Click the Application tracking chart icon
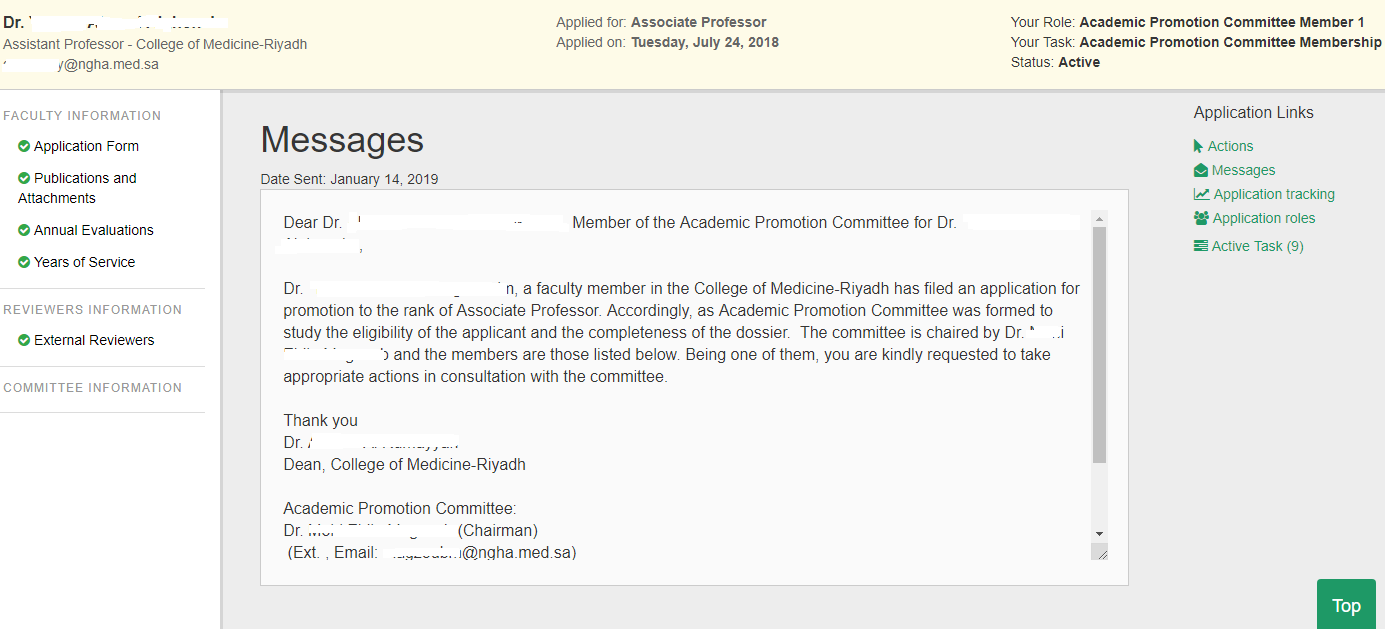This screenshot has height=629, width=1385. point(1202,194)
